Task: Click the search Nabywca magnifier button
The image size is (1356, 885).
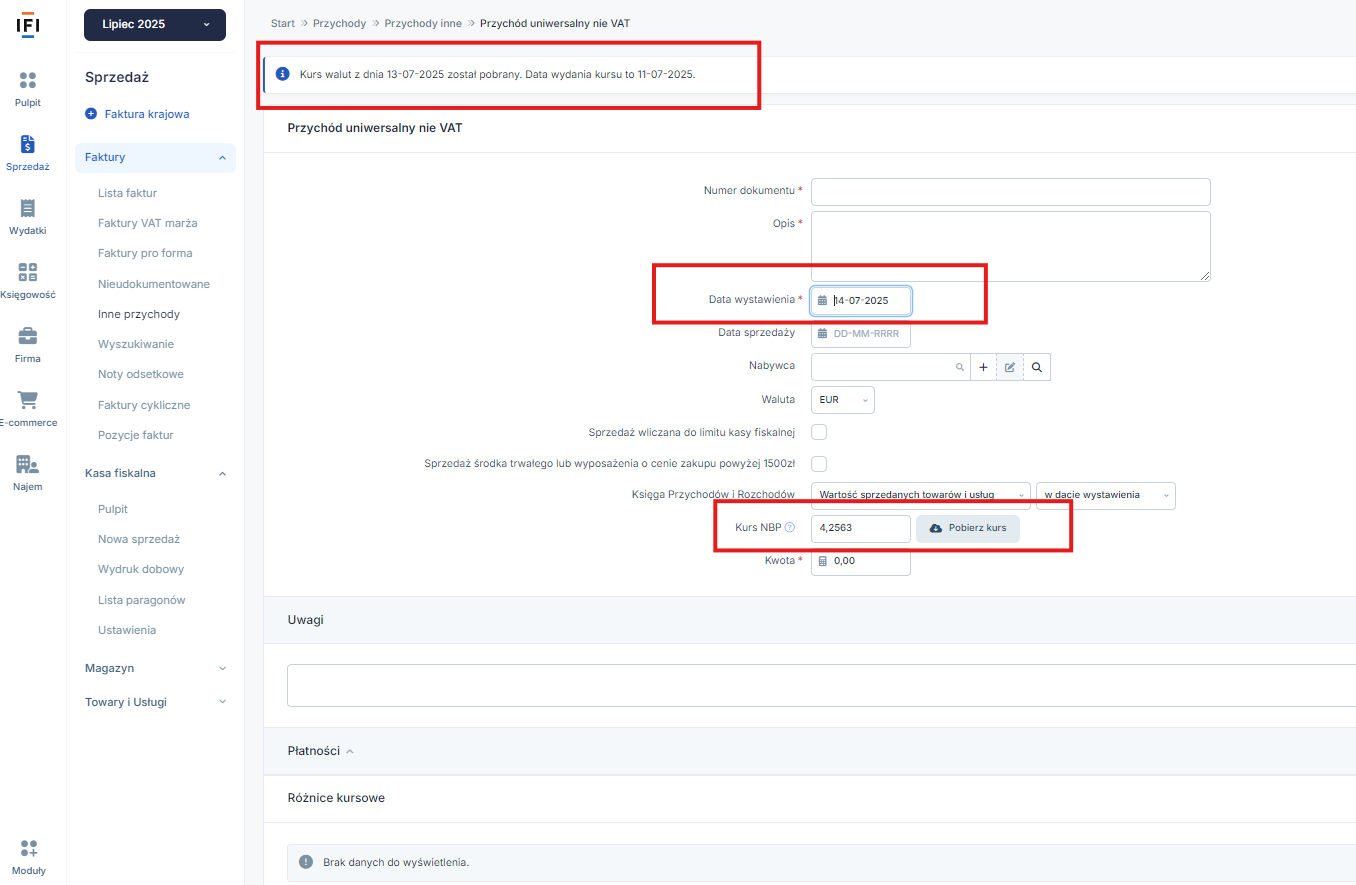Action: click(1037, 368)
